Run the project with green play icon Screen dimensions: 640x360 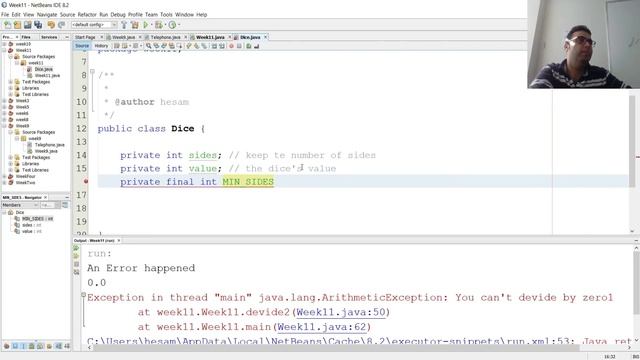(x=145, y=25)
